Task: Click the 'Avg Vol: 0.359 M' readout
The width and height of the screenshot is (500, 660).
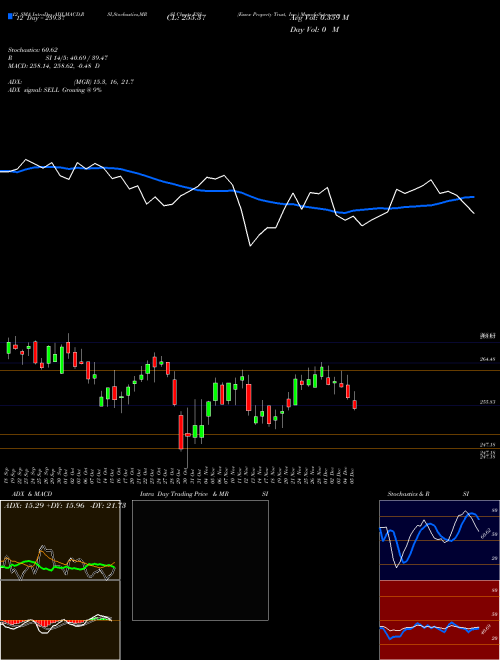Action: tap(319, 18)
